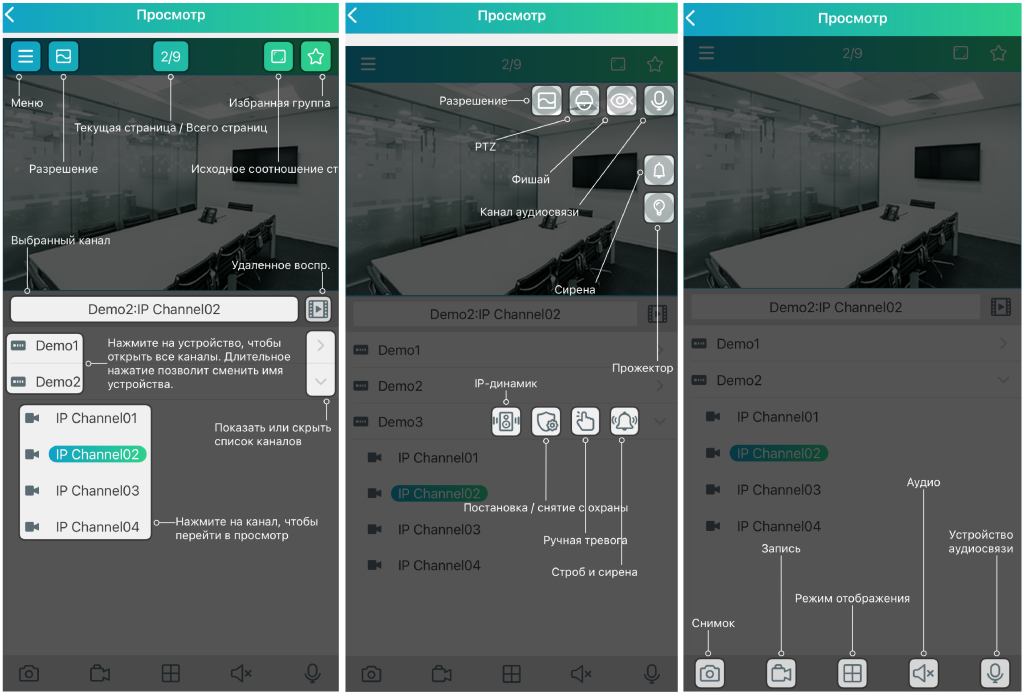This screenshot has height=694, width=1024.
Task: Toggle arm/disarm shield icon
Action: [546, 422]
